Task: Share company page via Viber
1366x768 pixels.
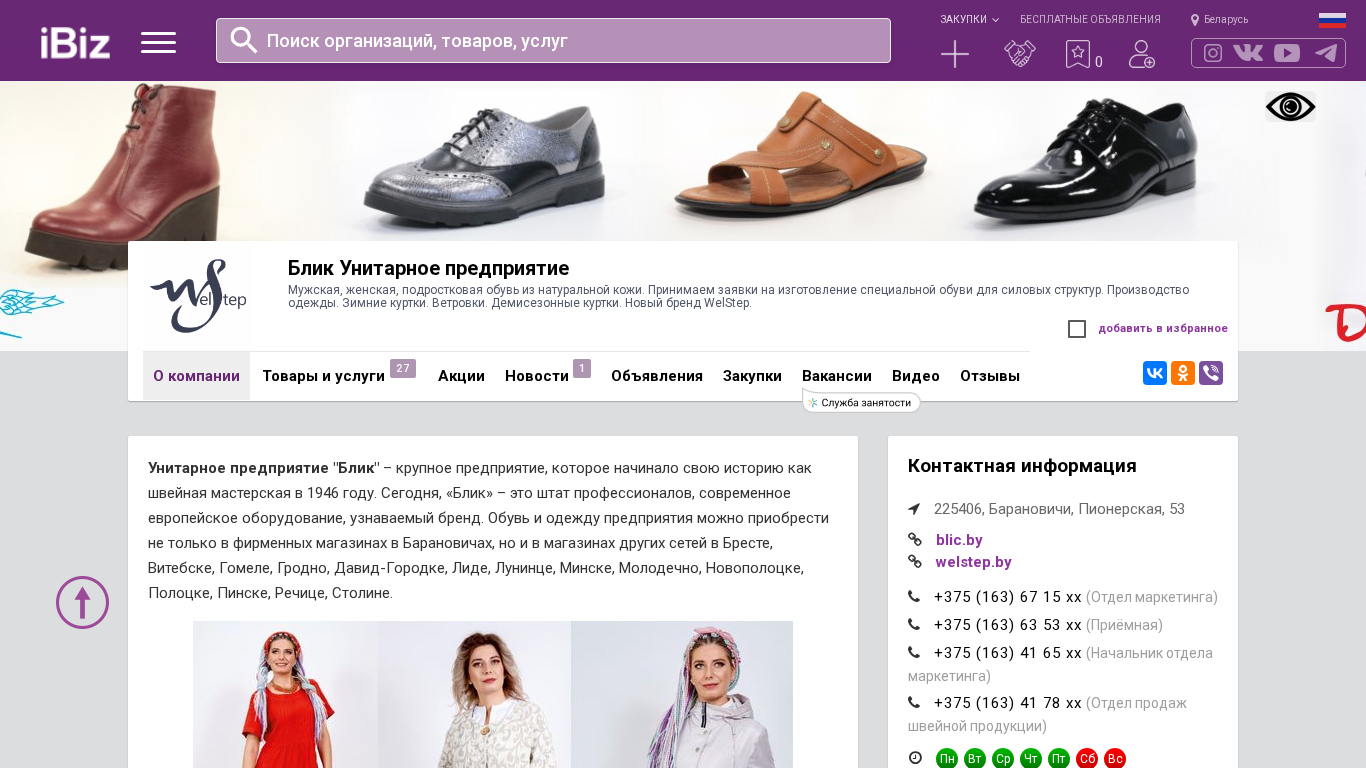Action: (1211, 373)
